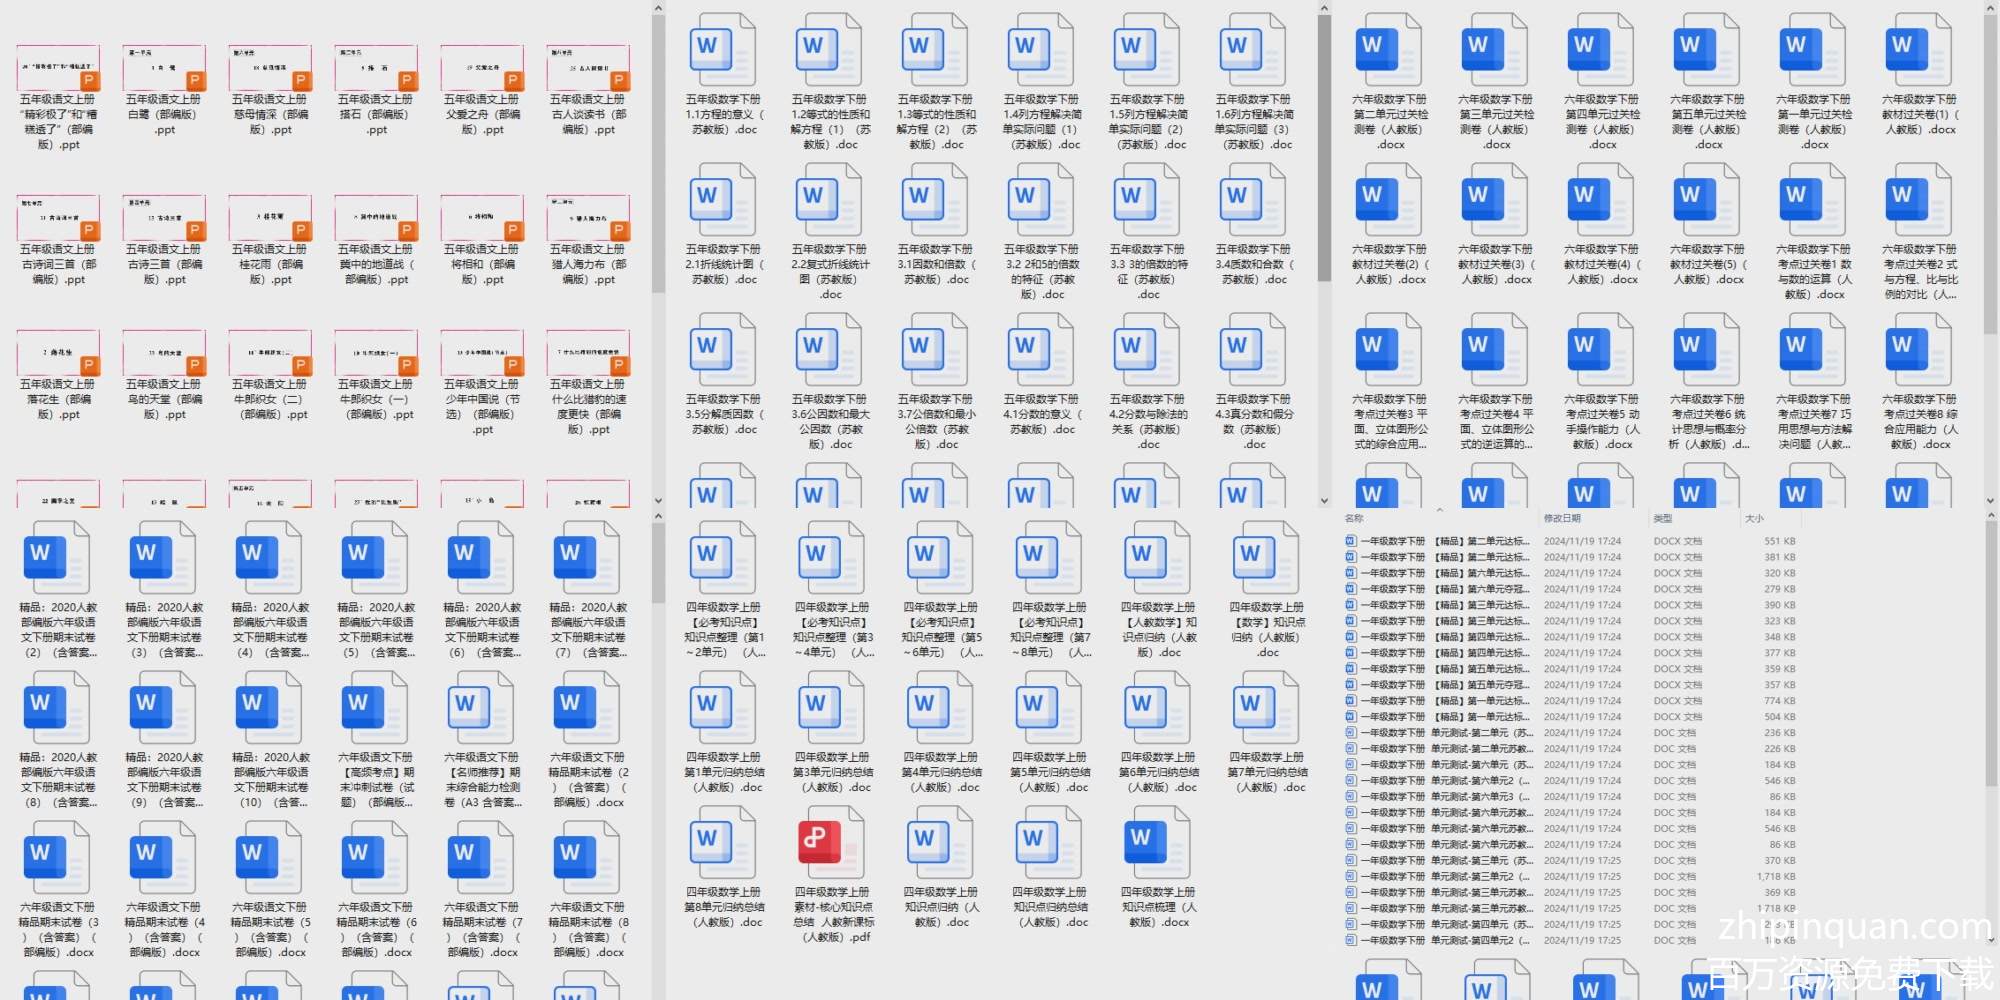Sort the file list by 修改日期 column

click(1562, 518)
